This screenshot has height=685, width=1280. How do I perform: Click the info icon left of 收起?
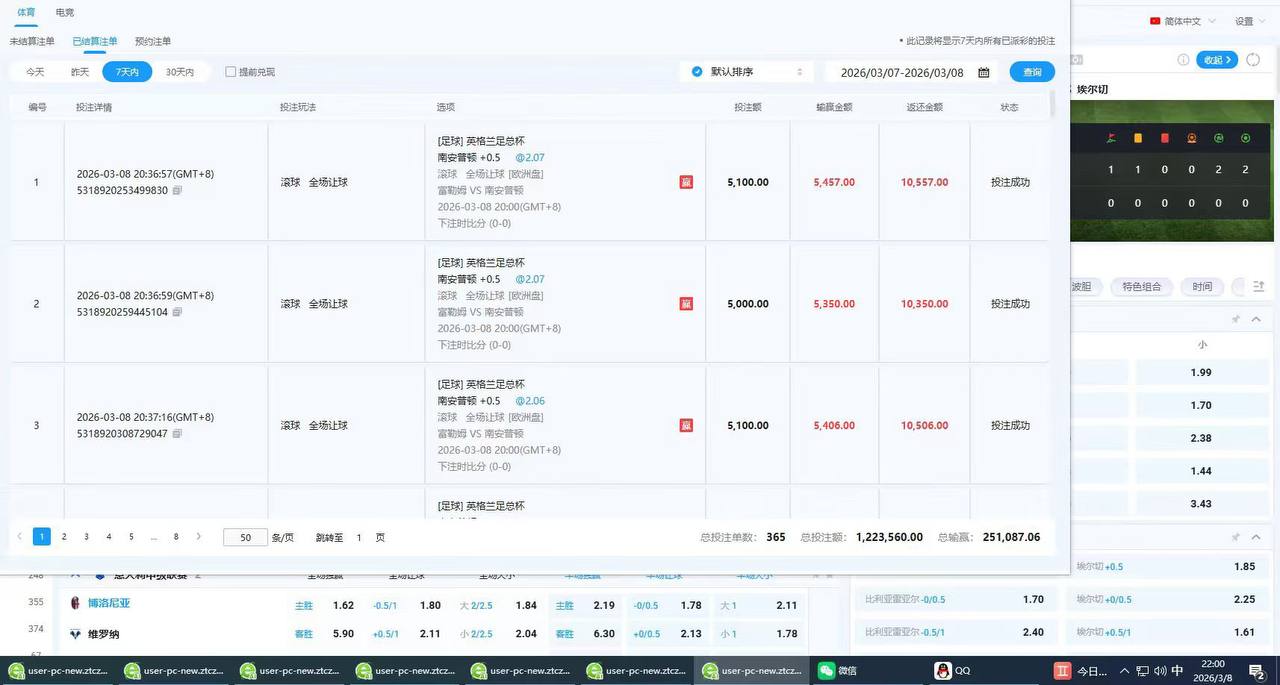point(1184,60)
